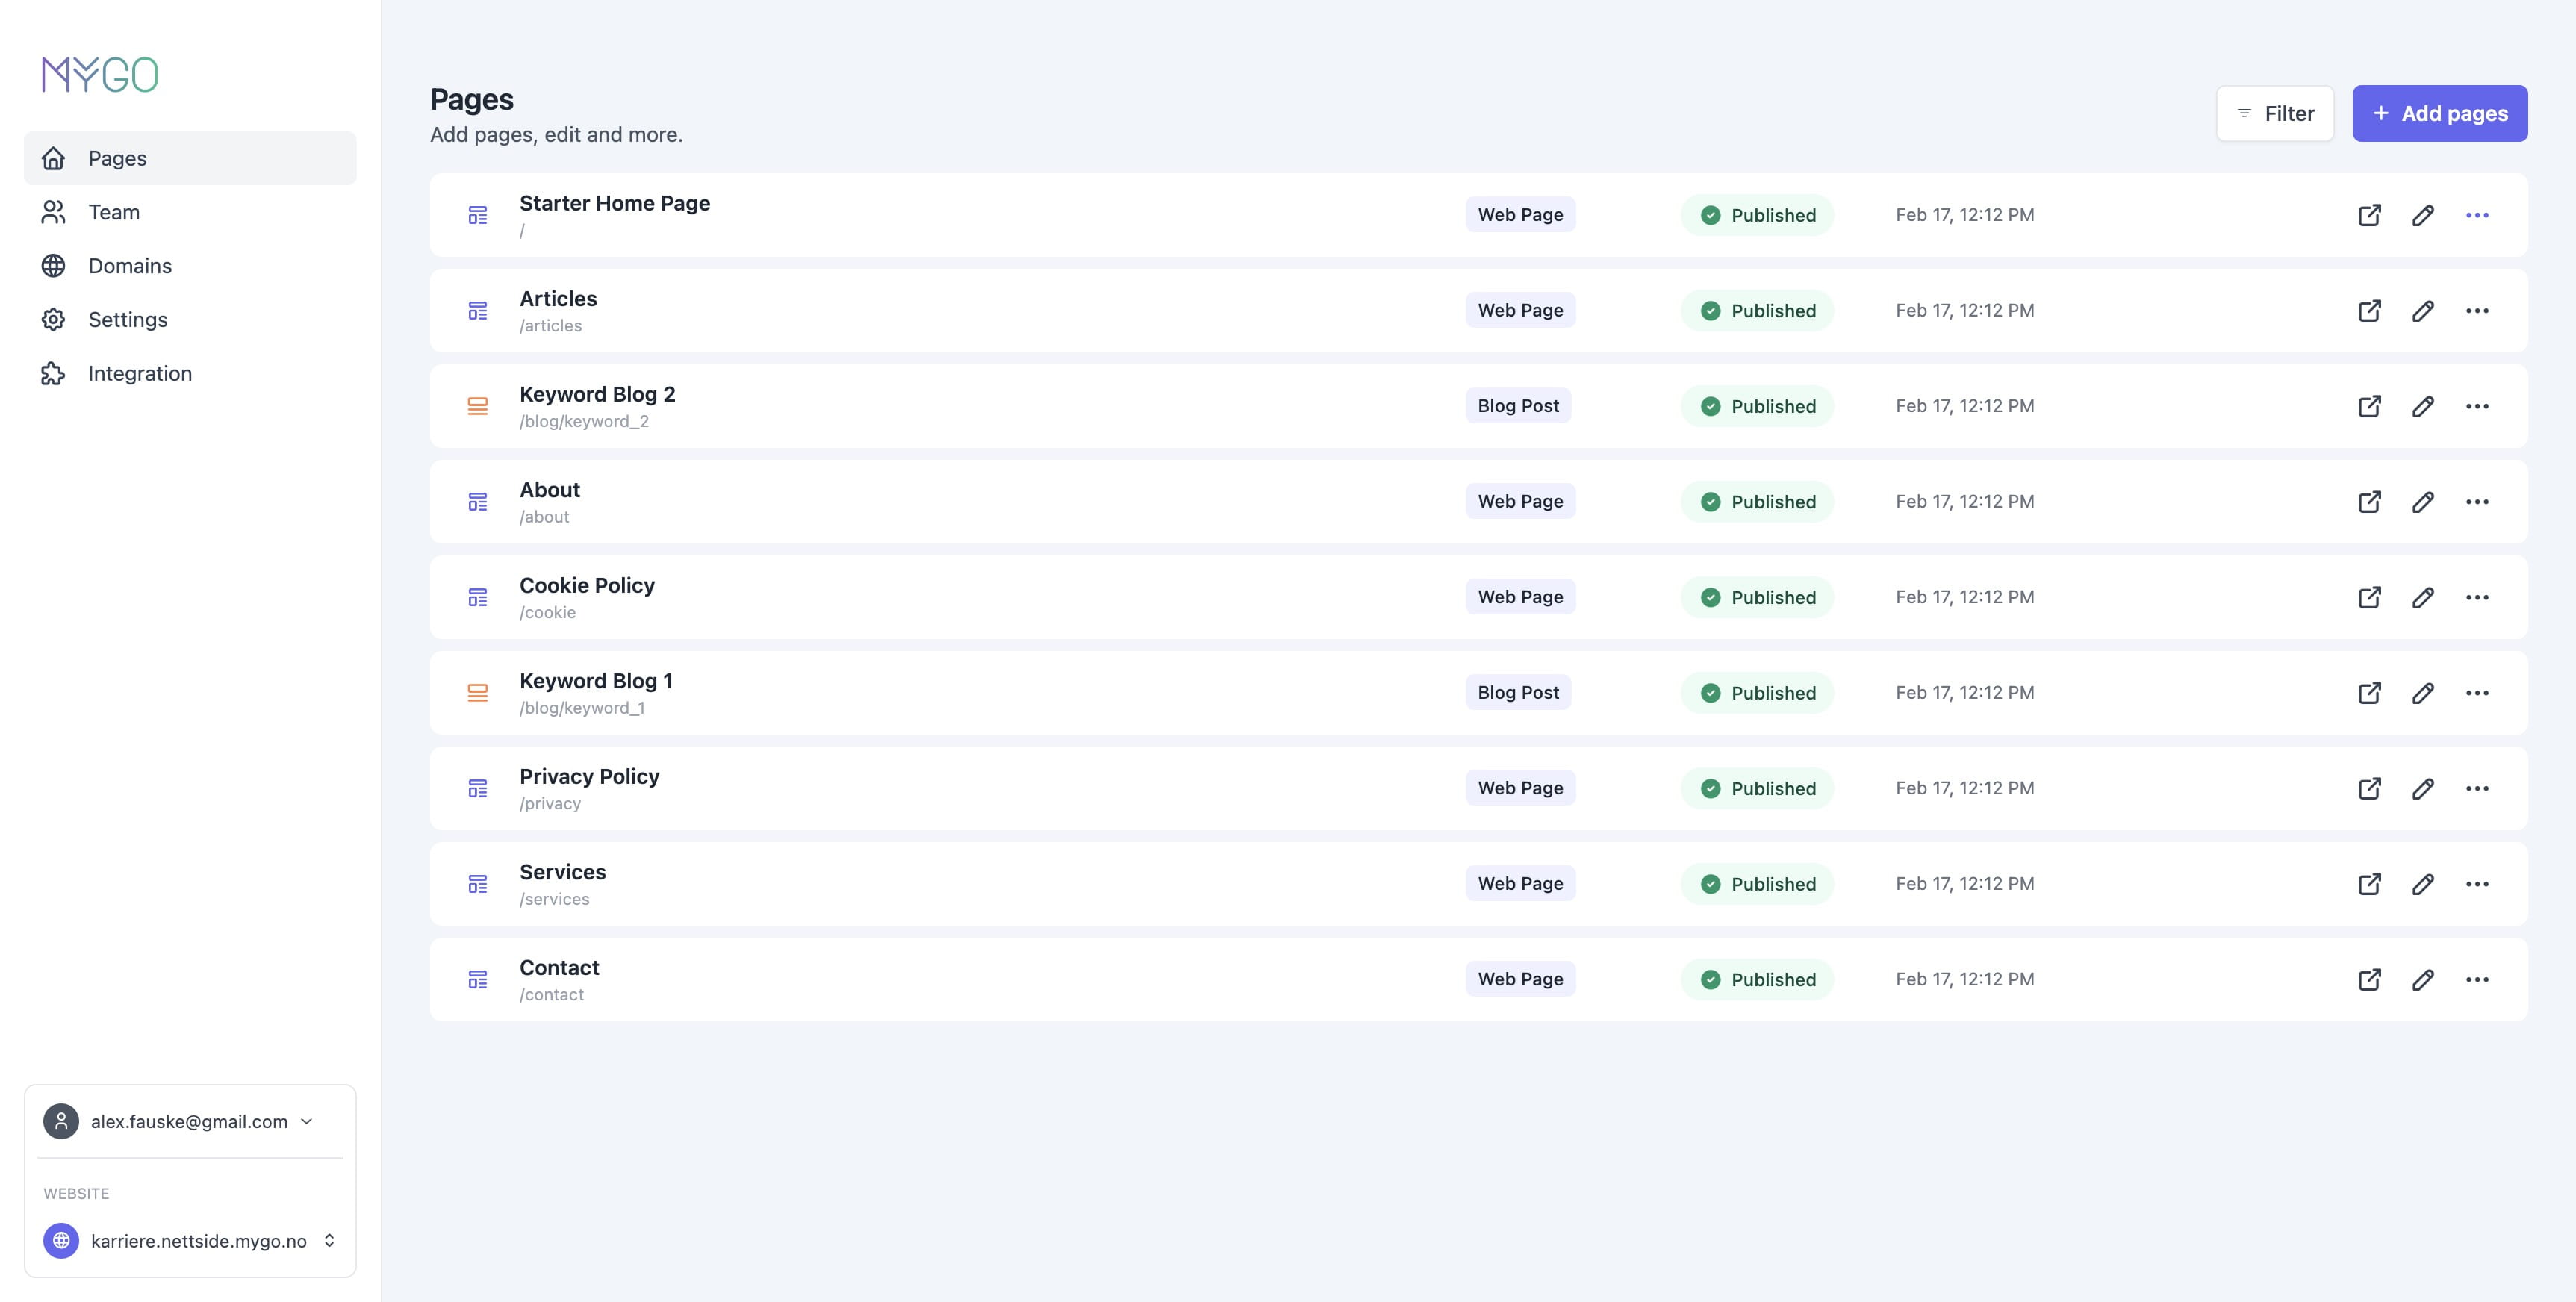Edit the Articles page with pencil icon
The width and height of the screenshot is (2576, 1302).
pos(2422,311)
